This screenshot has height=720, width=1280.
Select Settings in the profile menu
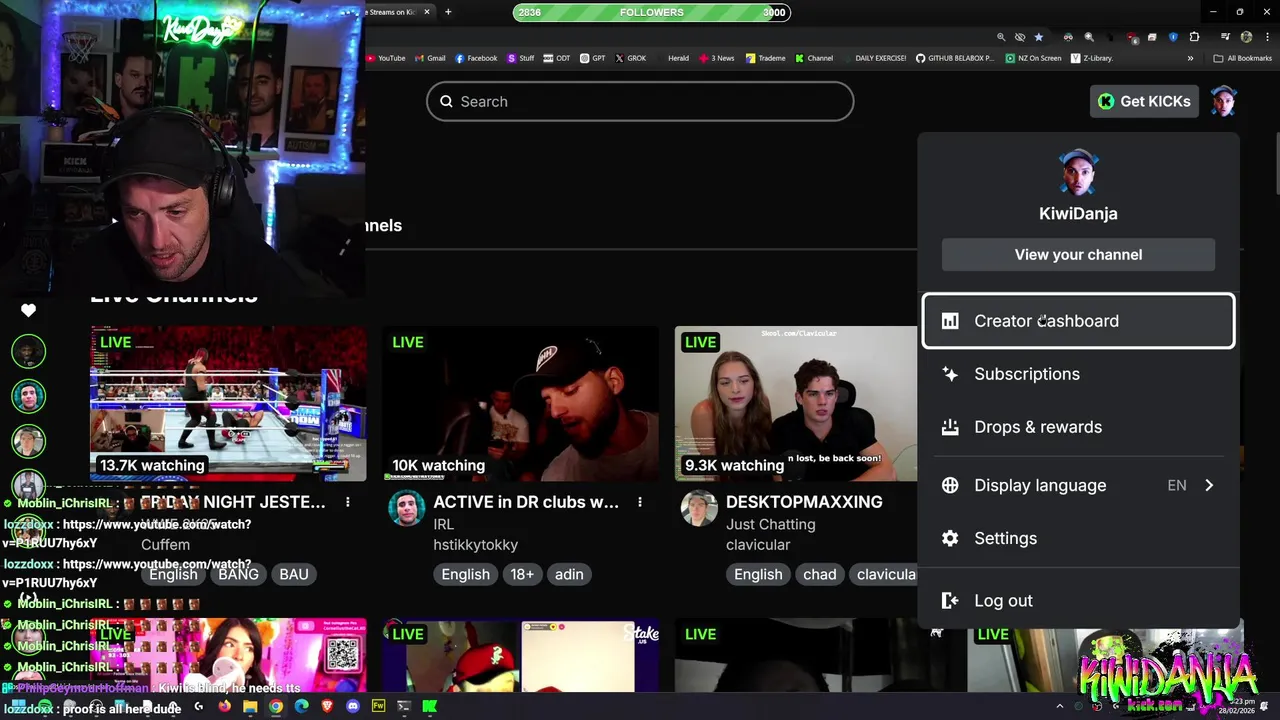pos(1078,538)
